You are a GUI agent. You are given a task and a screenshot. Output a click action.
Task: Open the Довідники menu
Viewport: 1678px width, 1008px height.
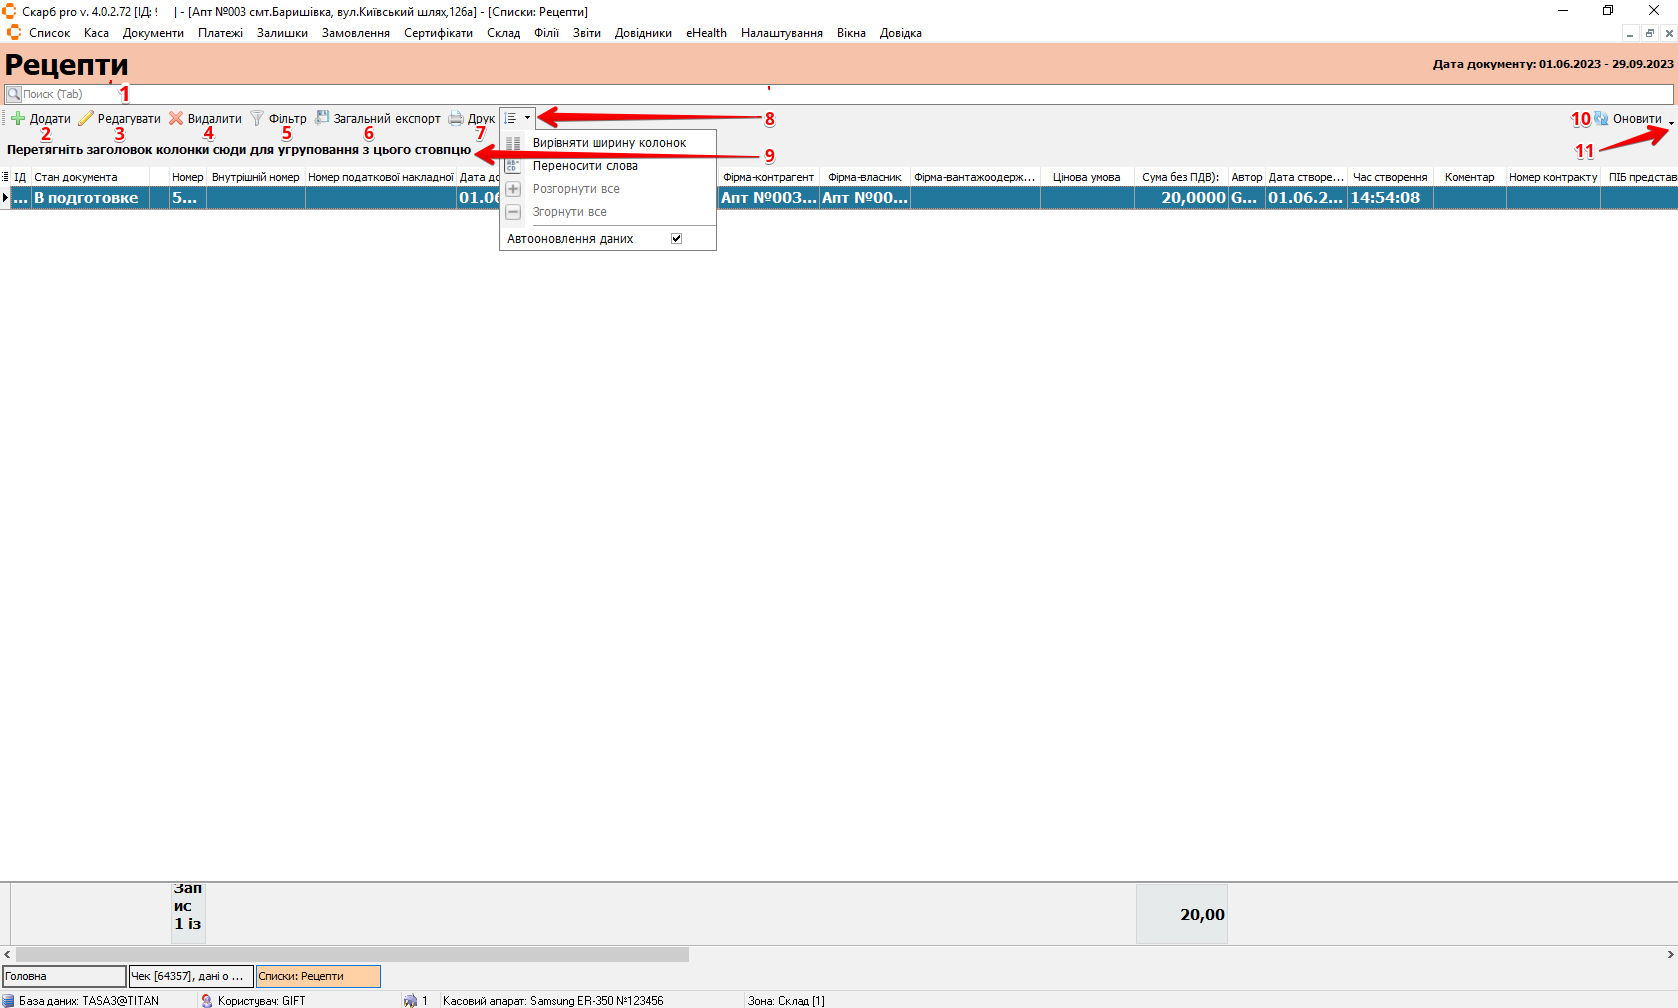[x=642, y=33]
